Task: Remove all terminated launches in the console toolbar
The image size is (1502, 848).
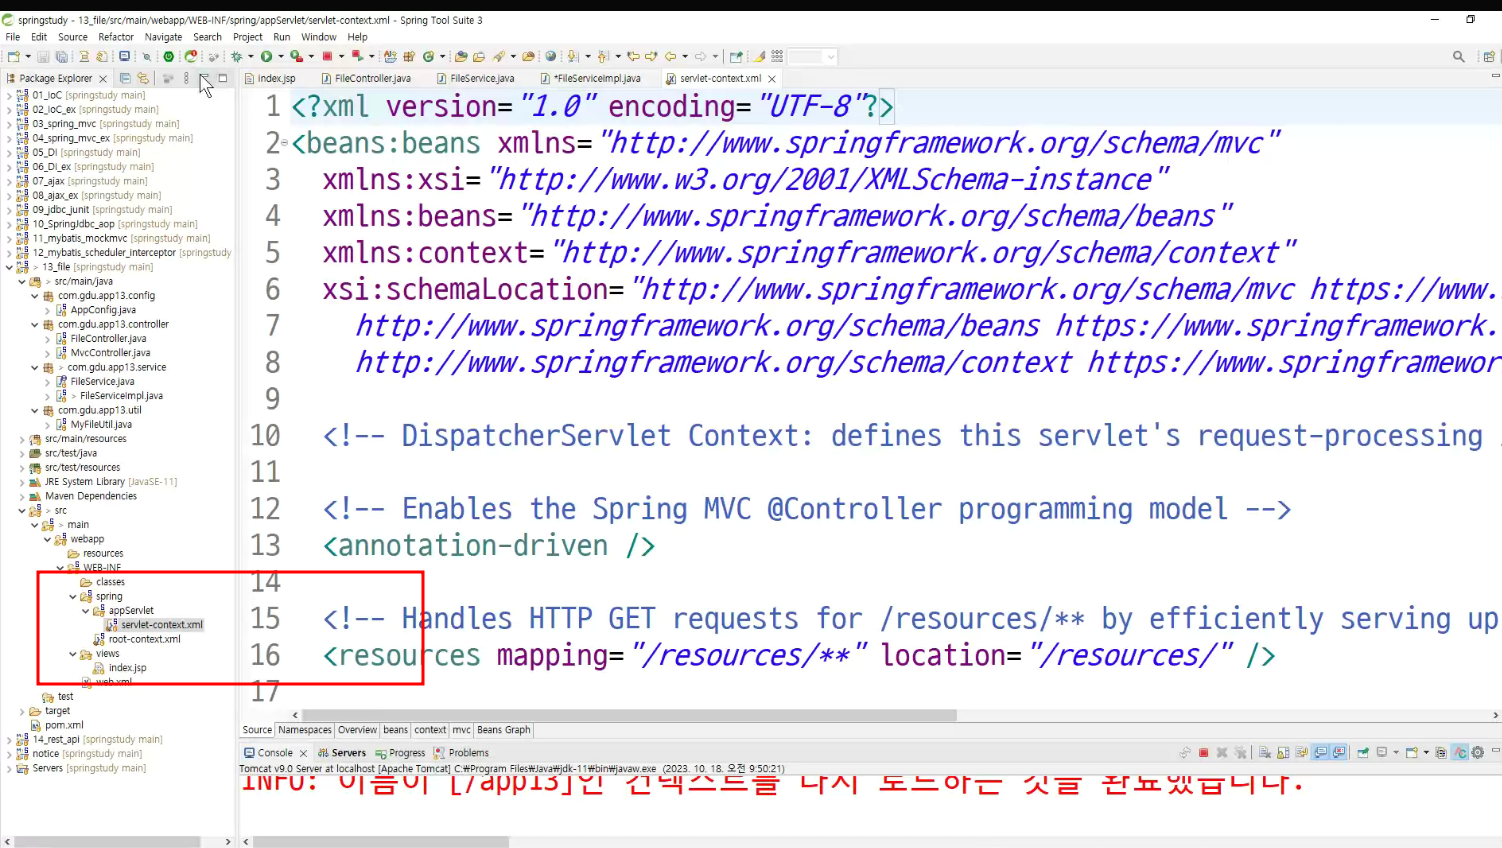Action: tap(1241, 753)
